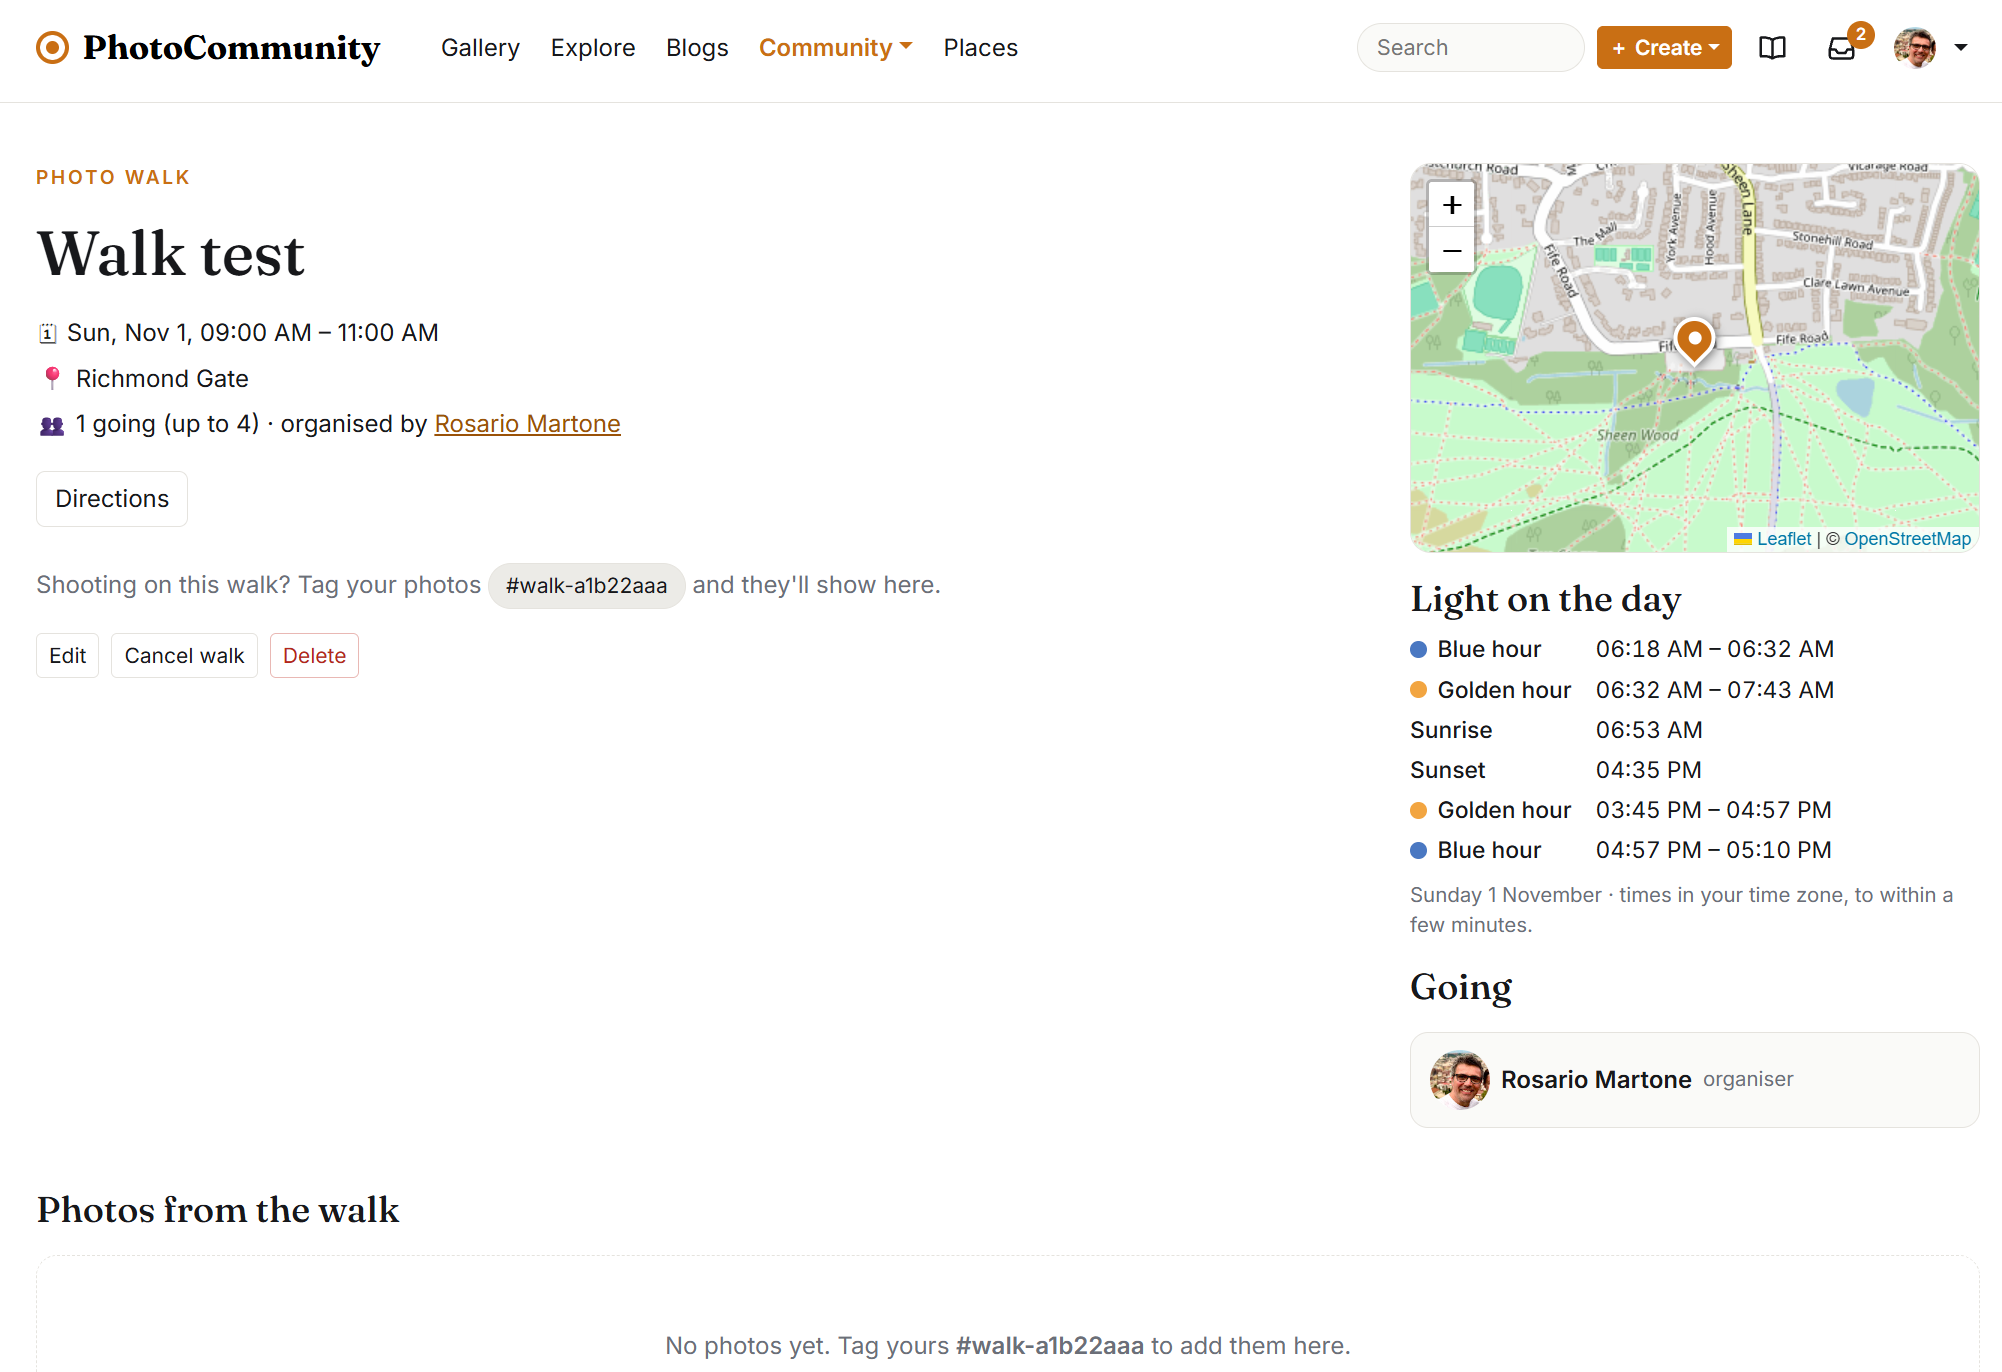The width and height of the screenshot is (2002, 1372).
Task: Open Rosario Martone's card in Going
Action: click(x=1694, y=1080)
